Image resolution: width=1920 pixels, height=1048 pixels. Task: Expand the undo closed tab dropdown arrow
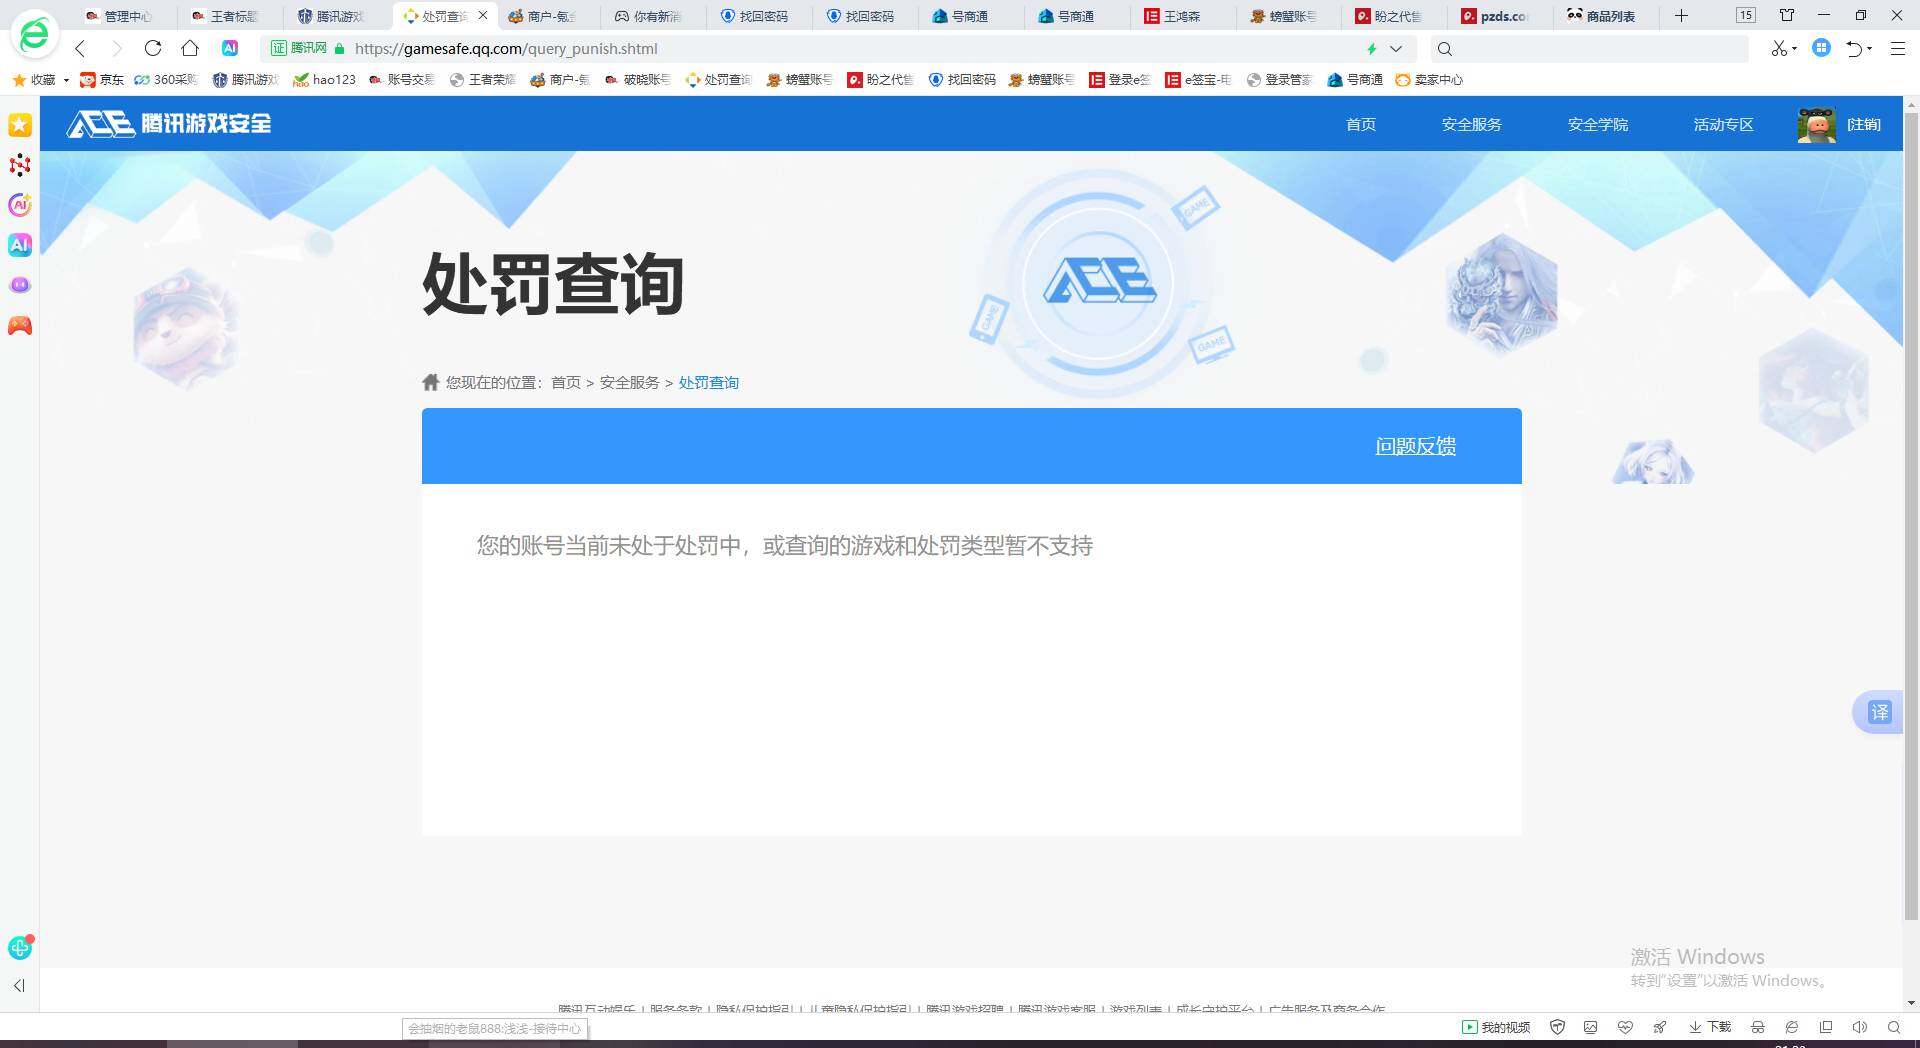[1870, 48]
